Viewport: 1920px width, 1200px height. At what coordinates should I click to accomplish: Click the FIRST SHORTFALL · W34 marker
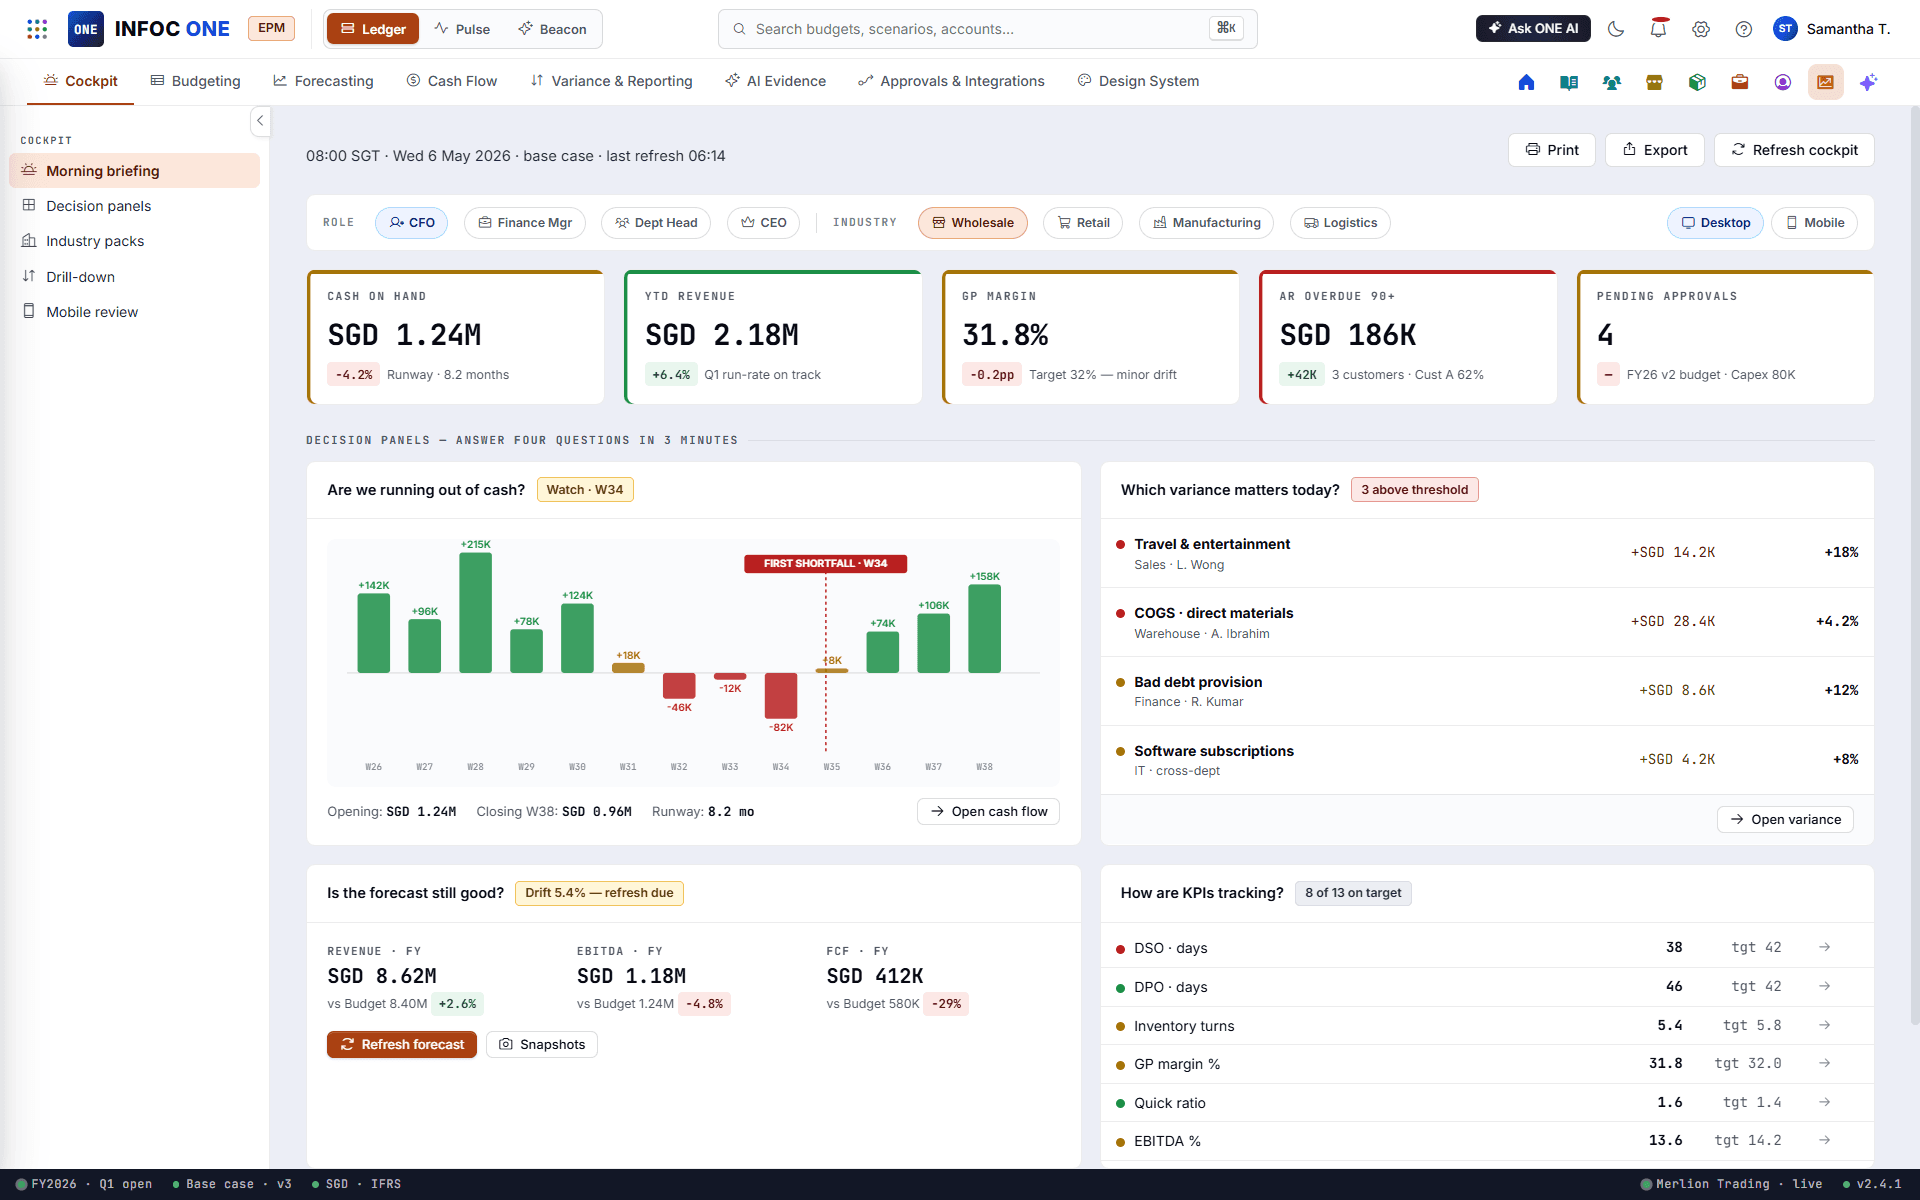825,564
